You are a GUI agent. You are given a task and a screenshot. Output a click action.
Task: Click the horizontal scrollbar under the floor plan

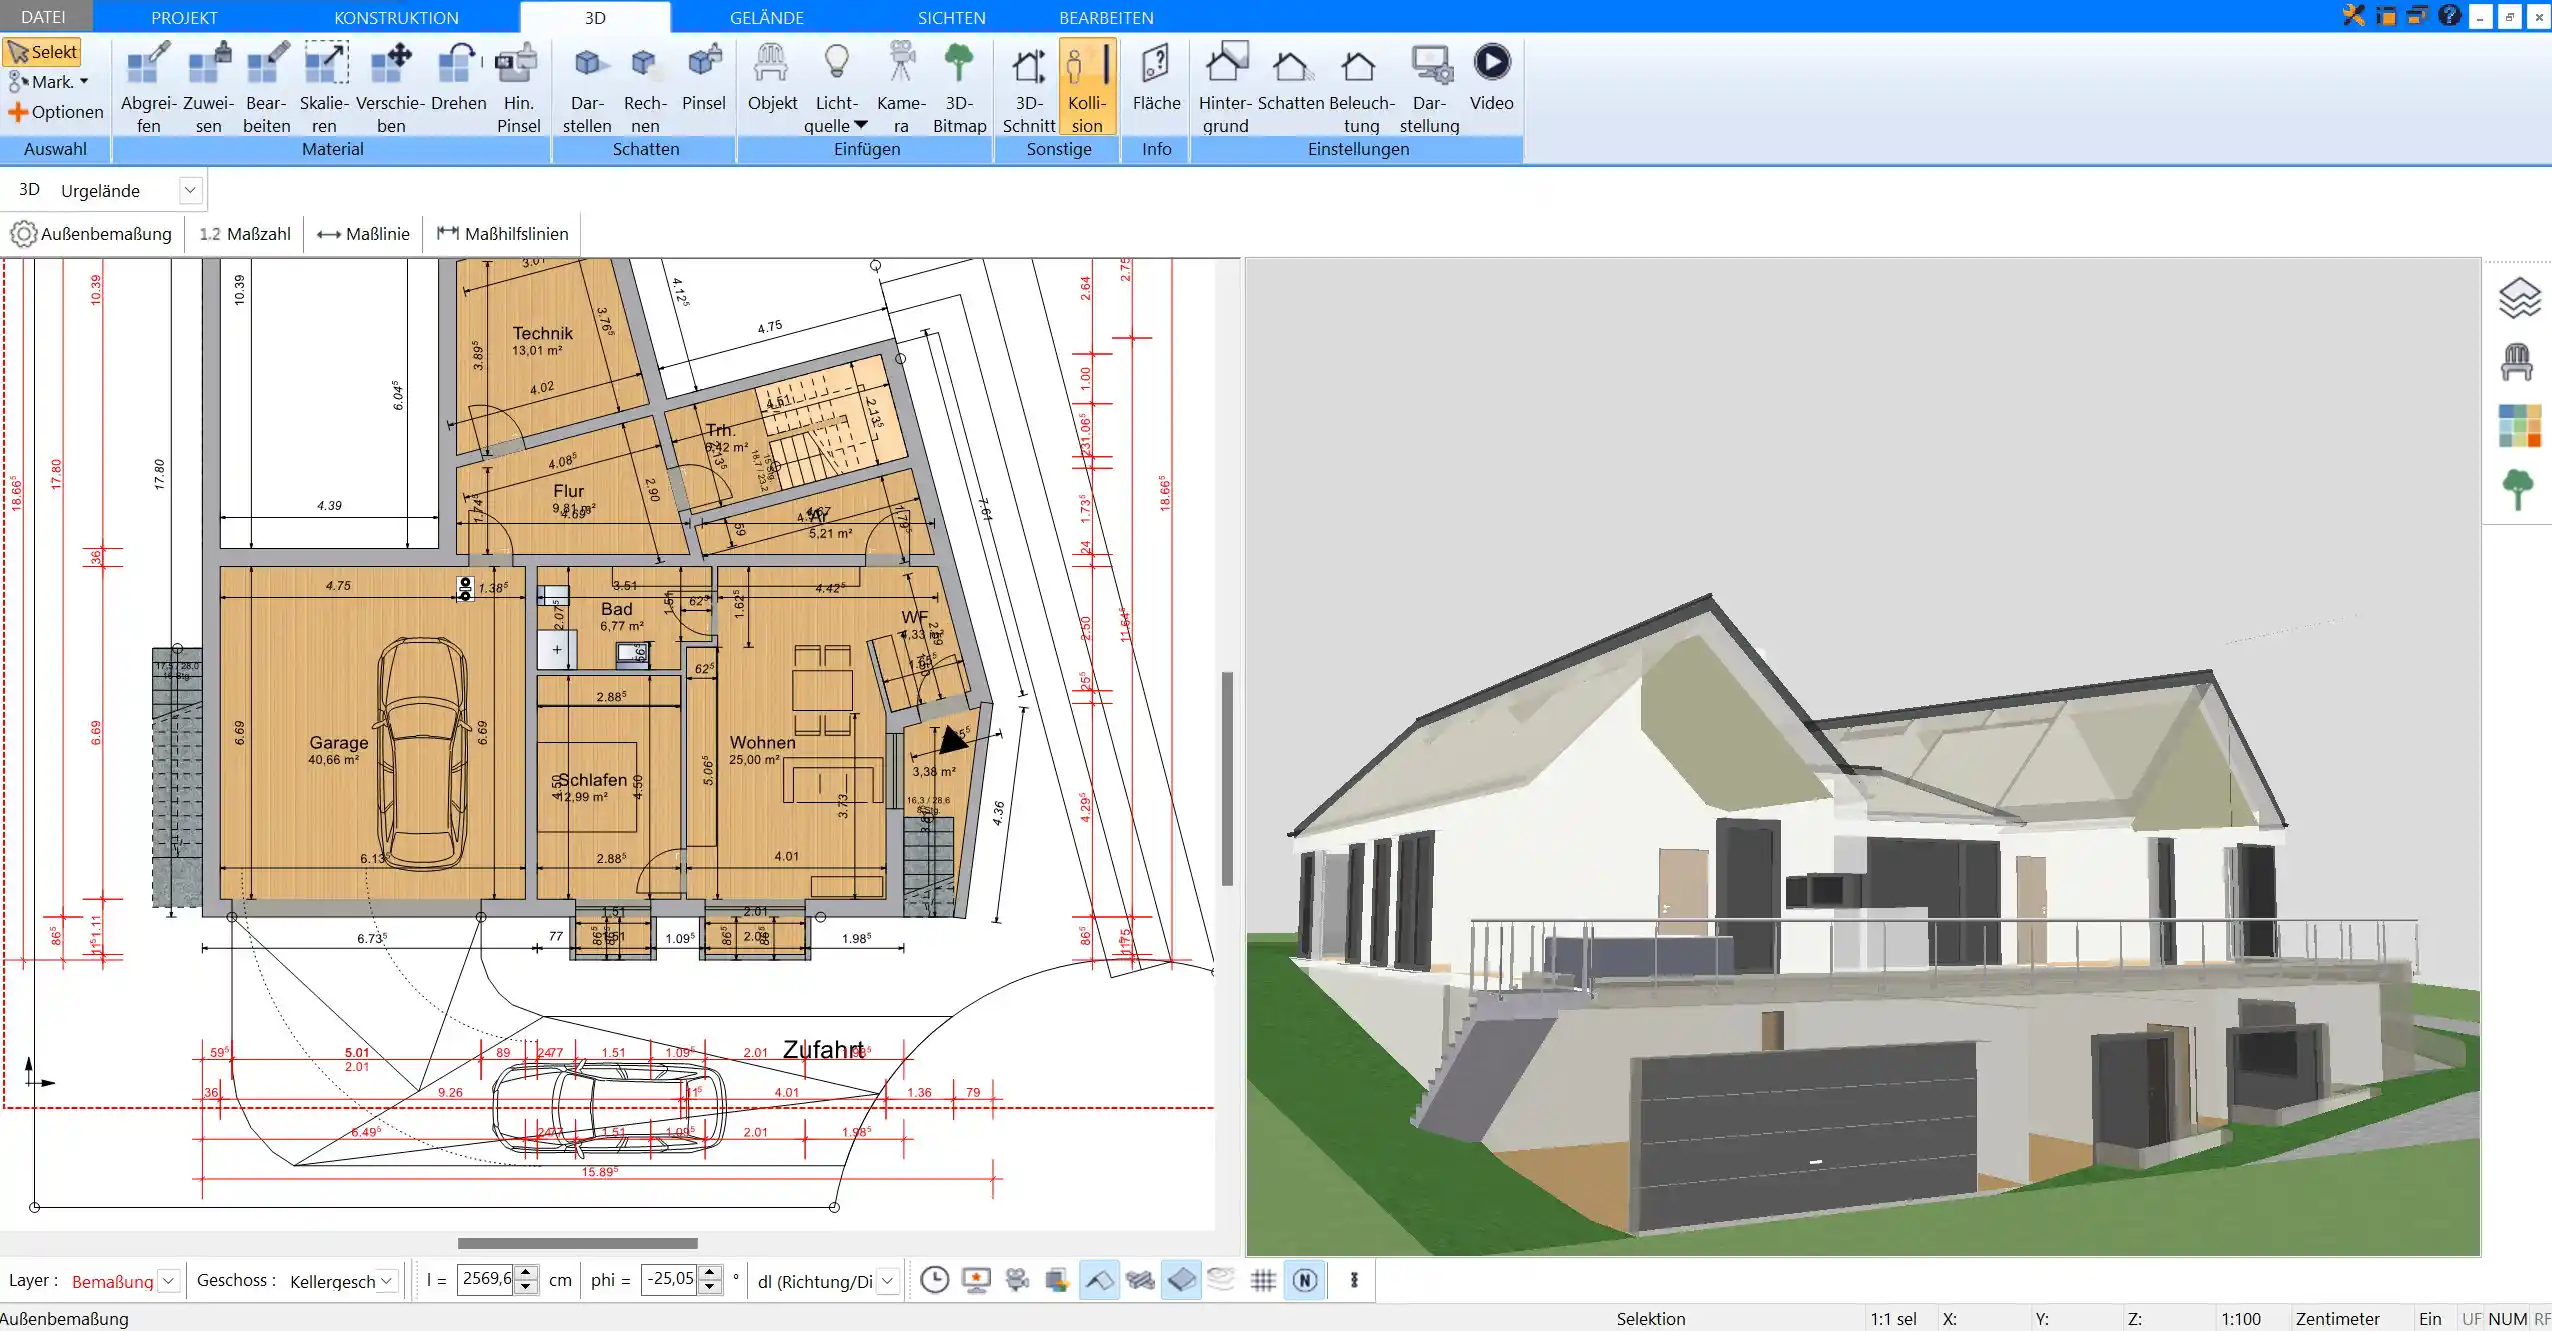578,1243
